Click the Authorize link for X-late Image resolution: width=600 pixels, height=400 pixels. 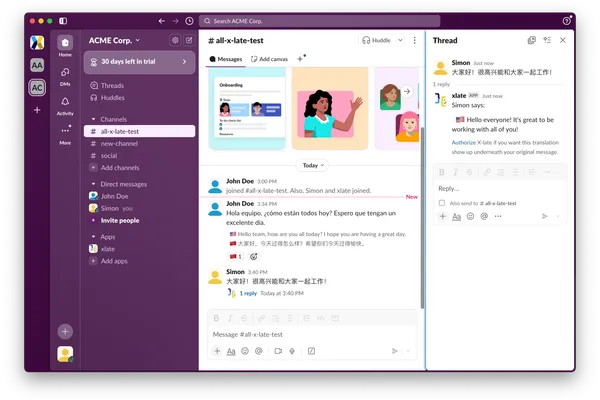[x=463, y=142]
